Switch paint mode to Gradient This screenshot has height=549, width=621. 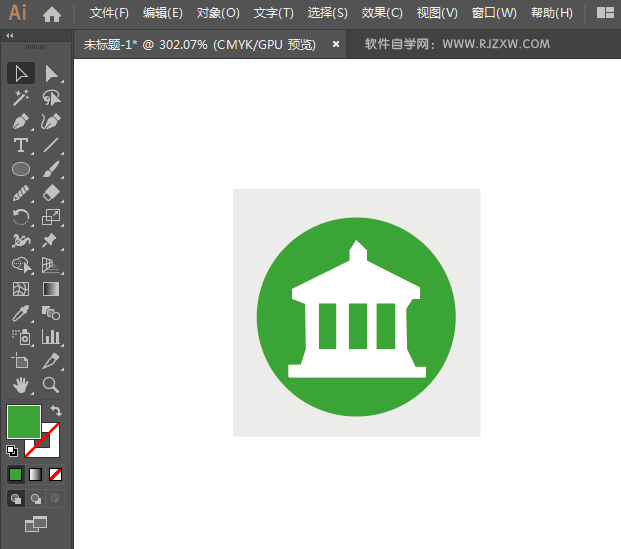pos(36,474)
